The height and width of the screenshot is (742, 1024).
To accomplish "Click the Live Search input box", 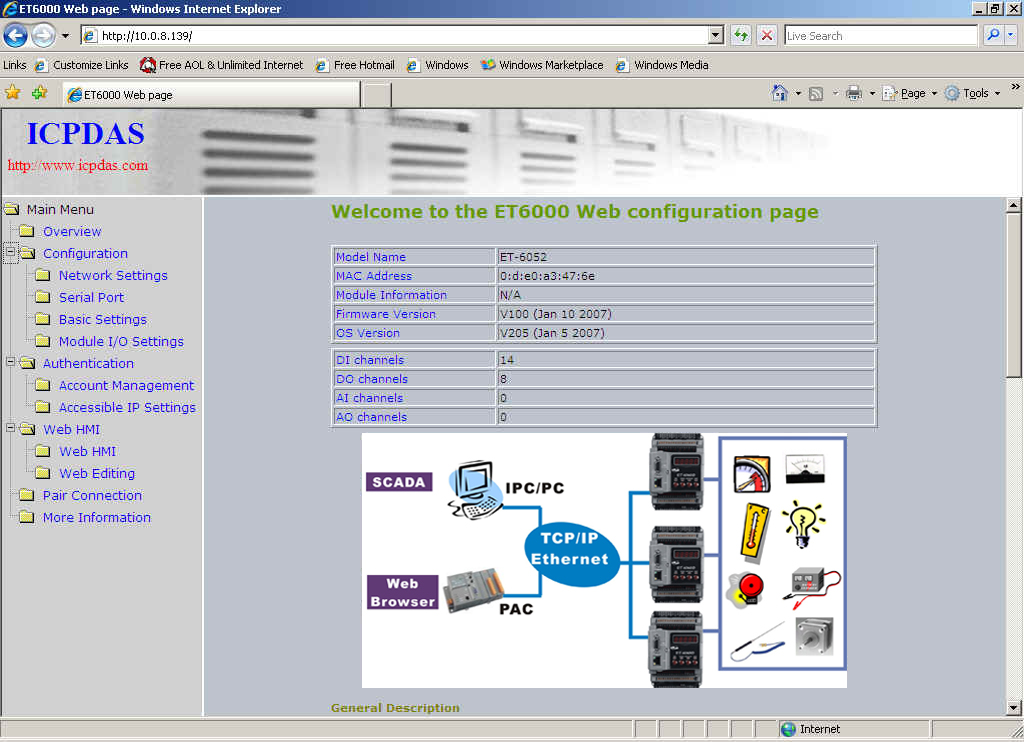I will pyautogui.click(x=880, y=35).
